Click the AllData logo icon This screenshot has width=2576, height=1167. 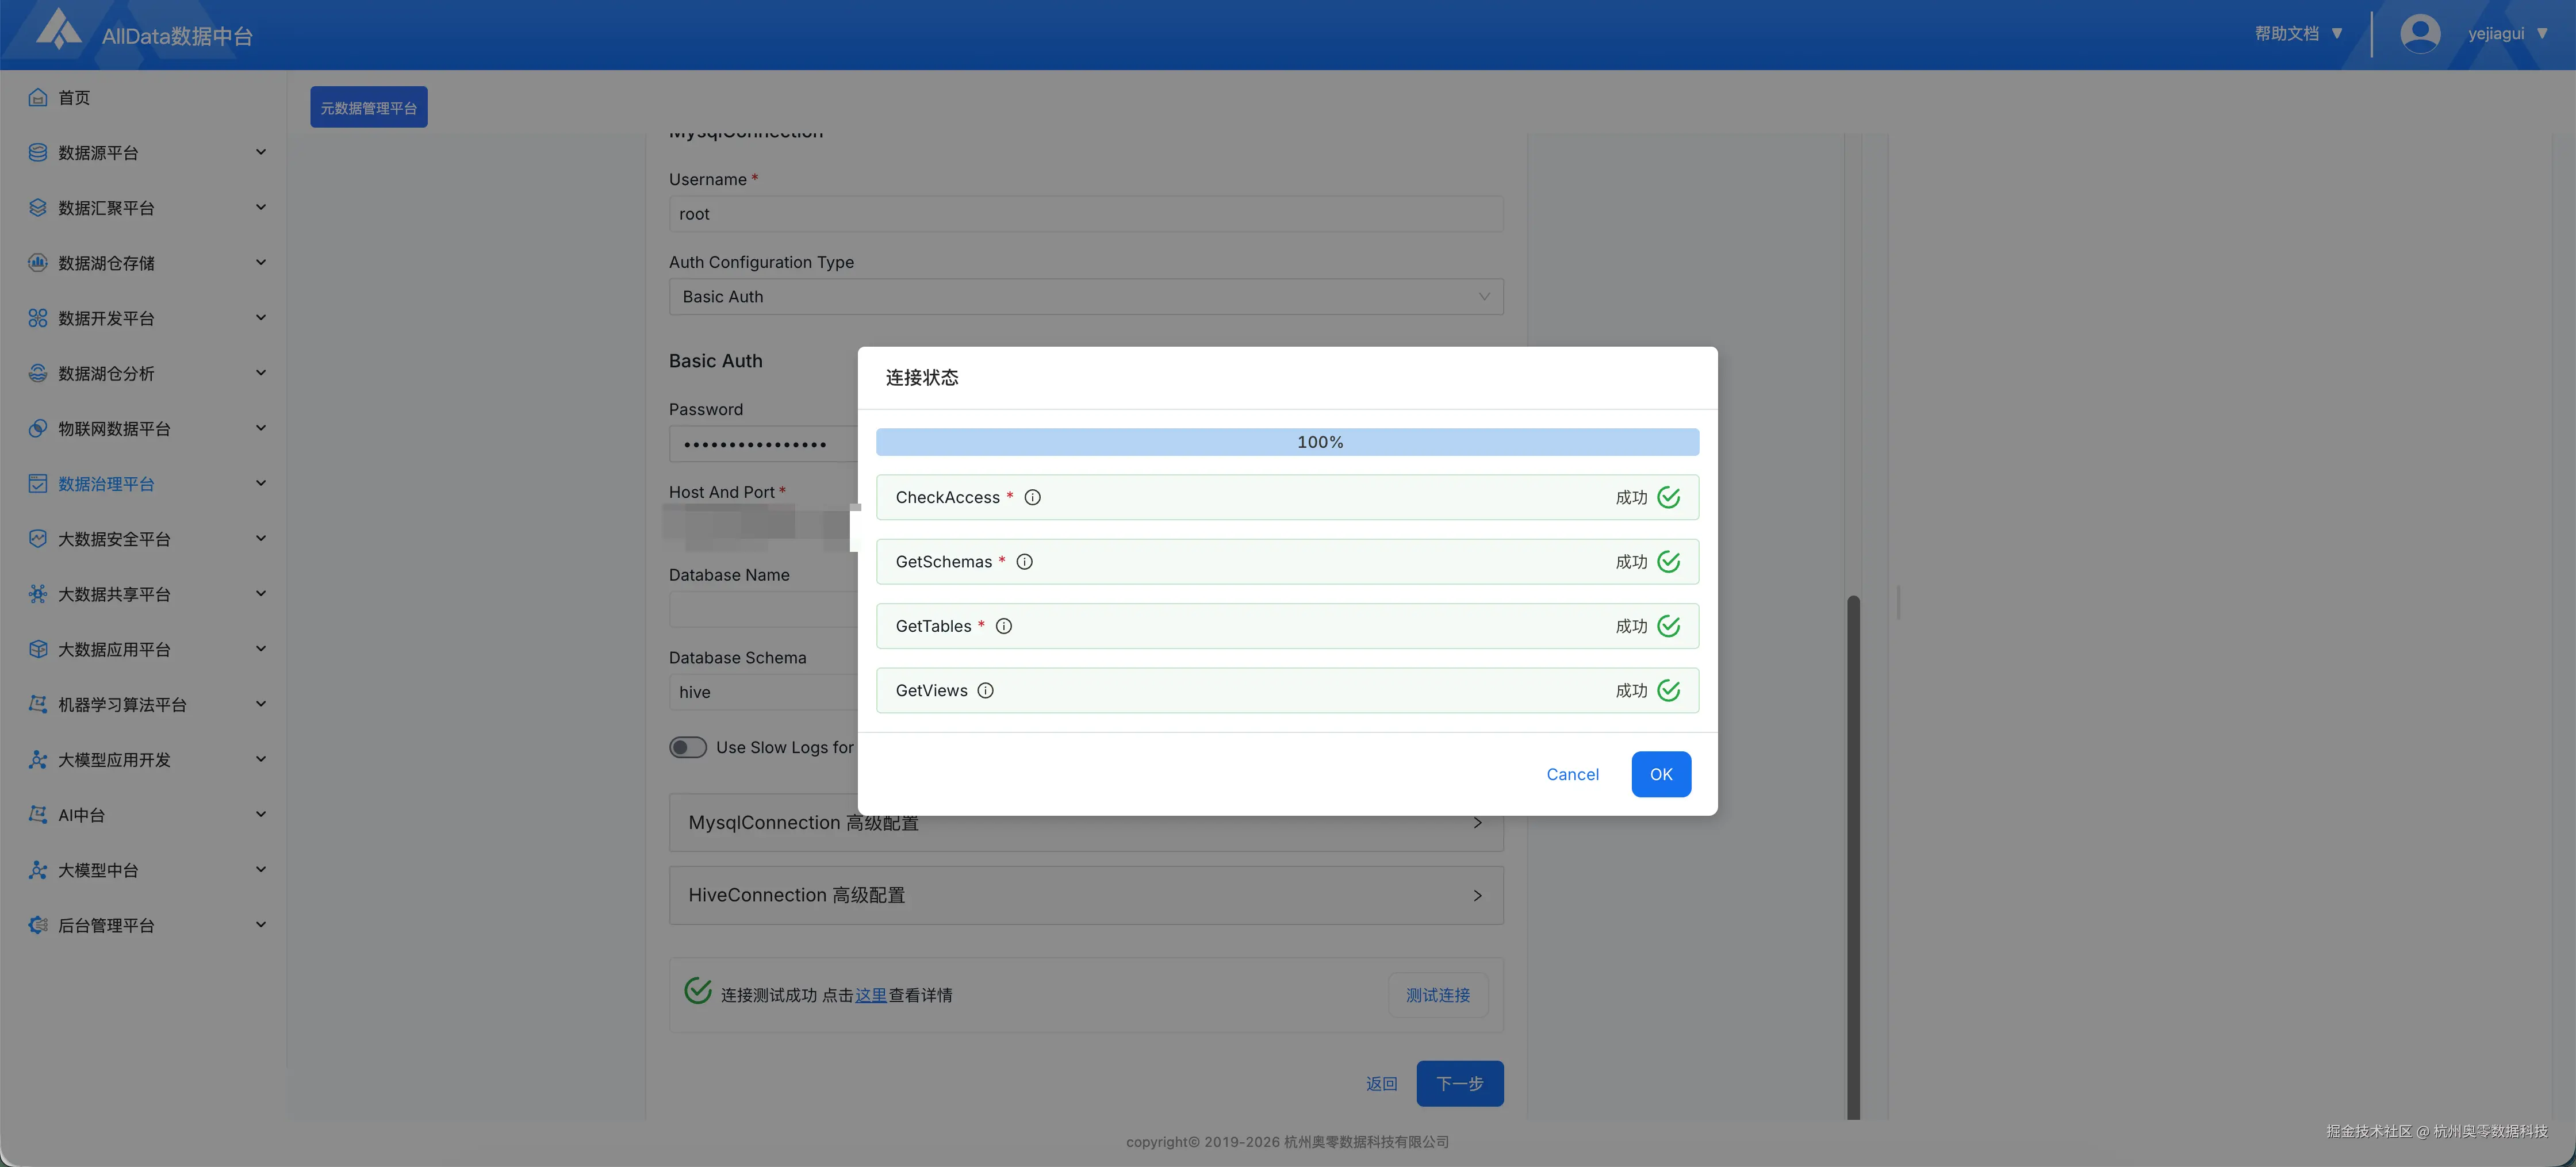(x=58, y=30)
